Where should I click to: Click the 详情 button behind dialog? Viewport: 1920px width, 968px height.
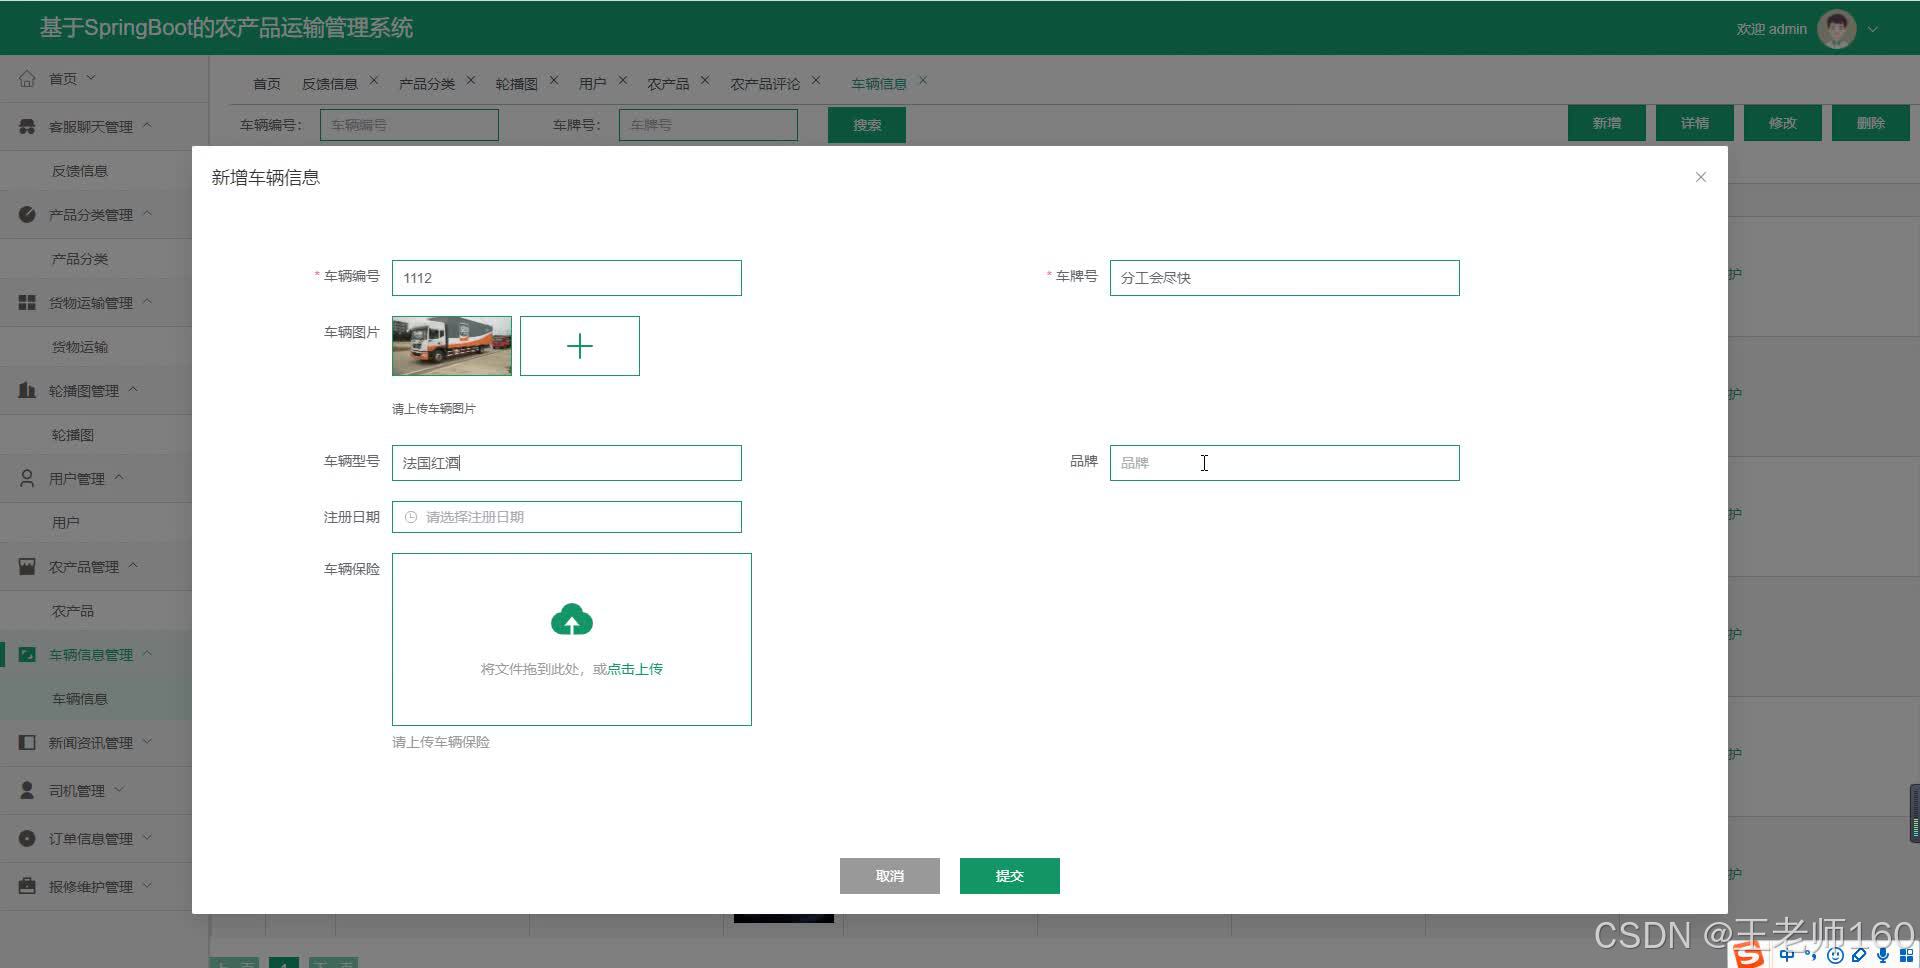pos(1695,123)
